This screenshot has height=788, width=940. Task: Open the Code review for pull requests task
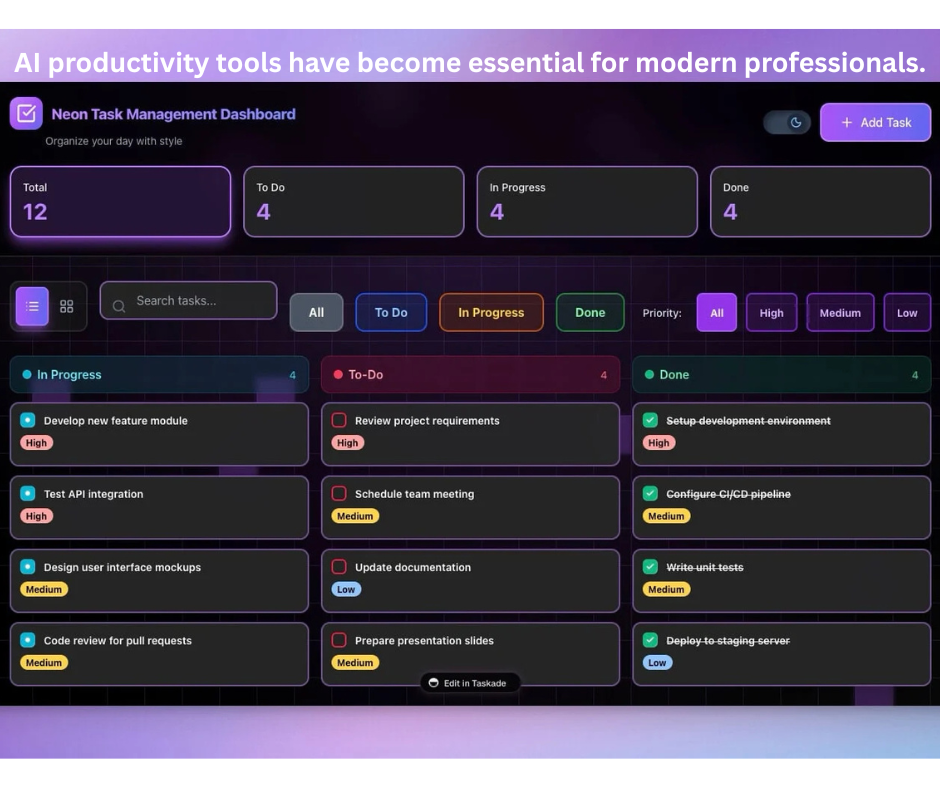(x=159, y=654)
